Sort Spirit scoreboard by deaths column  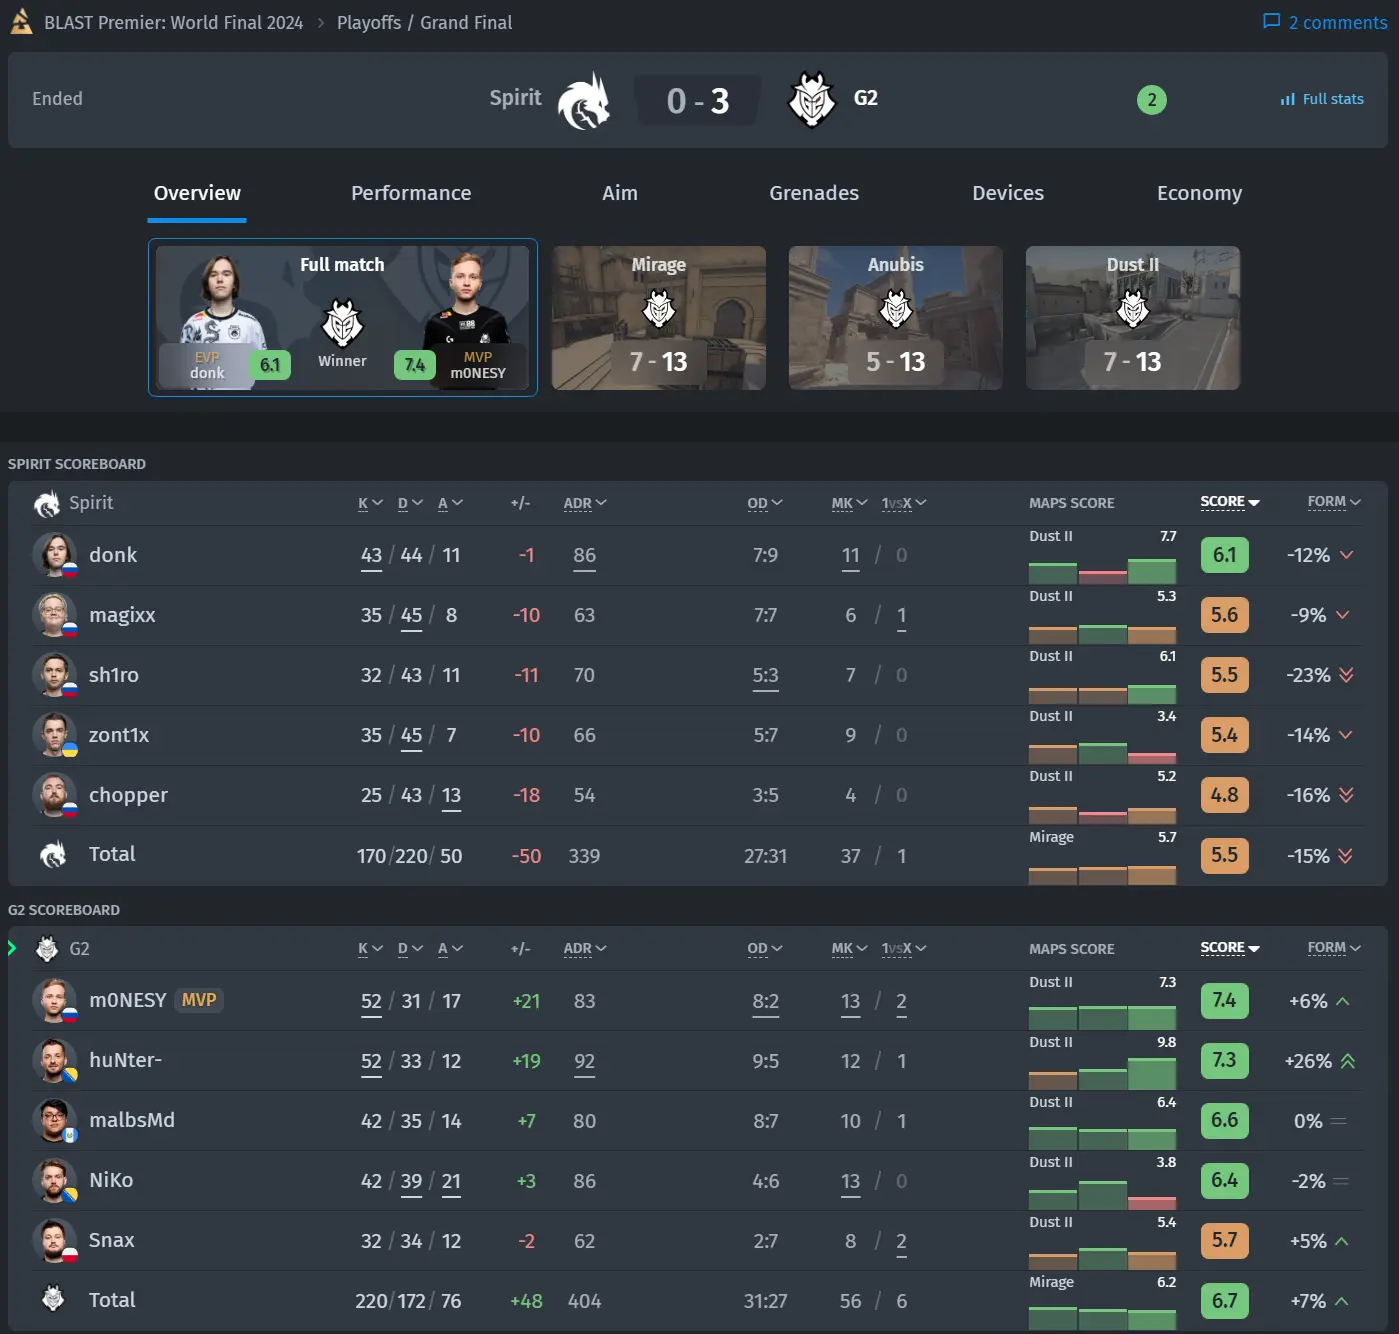[x=410, y=503]
